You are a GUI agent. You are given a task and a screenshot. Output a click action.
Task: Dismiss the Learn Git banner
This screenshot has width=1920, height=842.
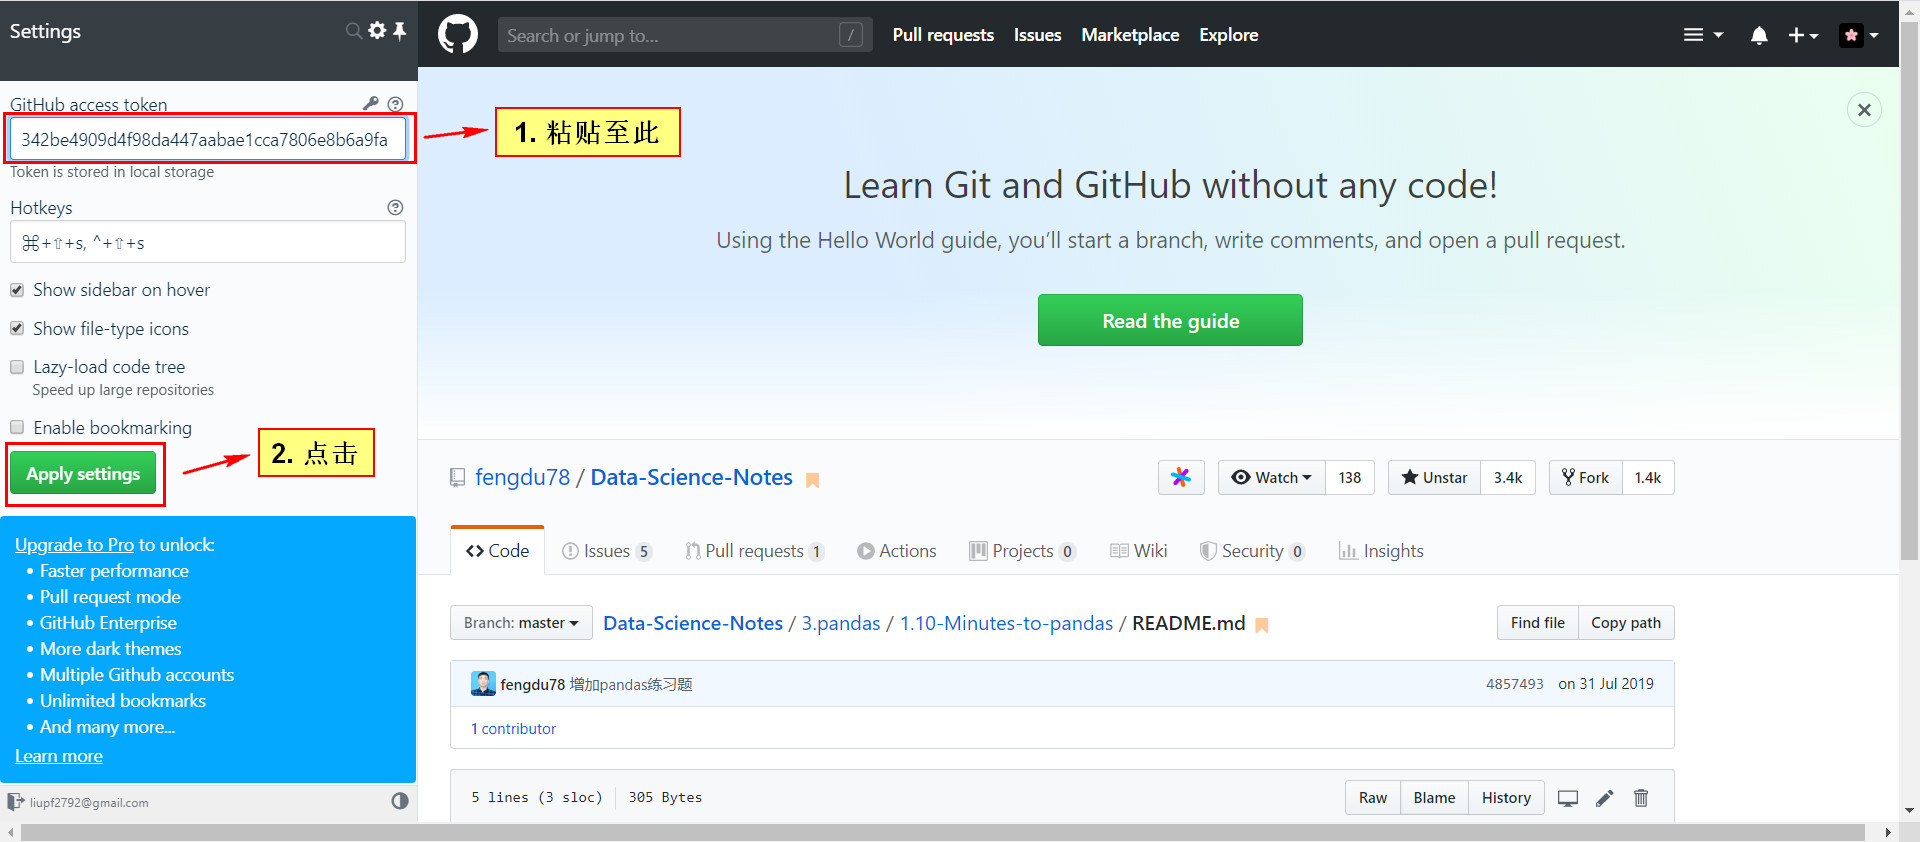1864,110
